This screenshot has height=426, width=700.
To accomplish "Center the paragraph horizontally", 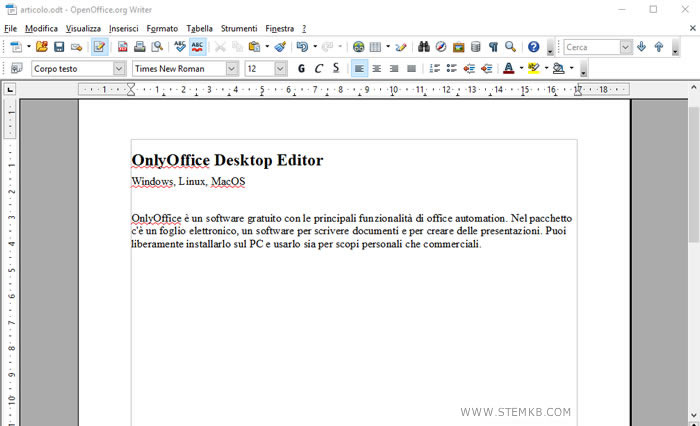I will [377, 68].
